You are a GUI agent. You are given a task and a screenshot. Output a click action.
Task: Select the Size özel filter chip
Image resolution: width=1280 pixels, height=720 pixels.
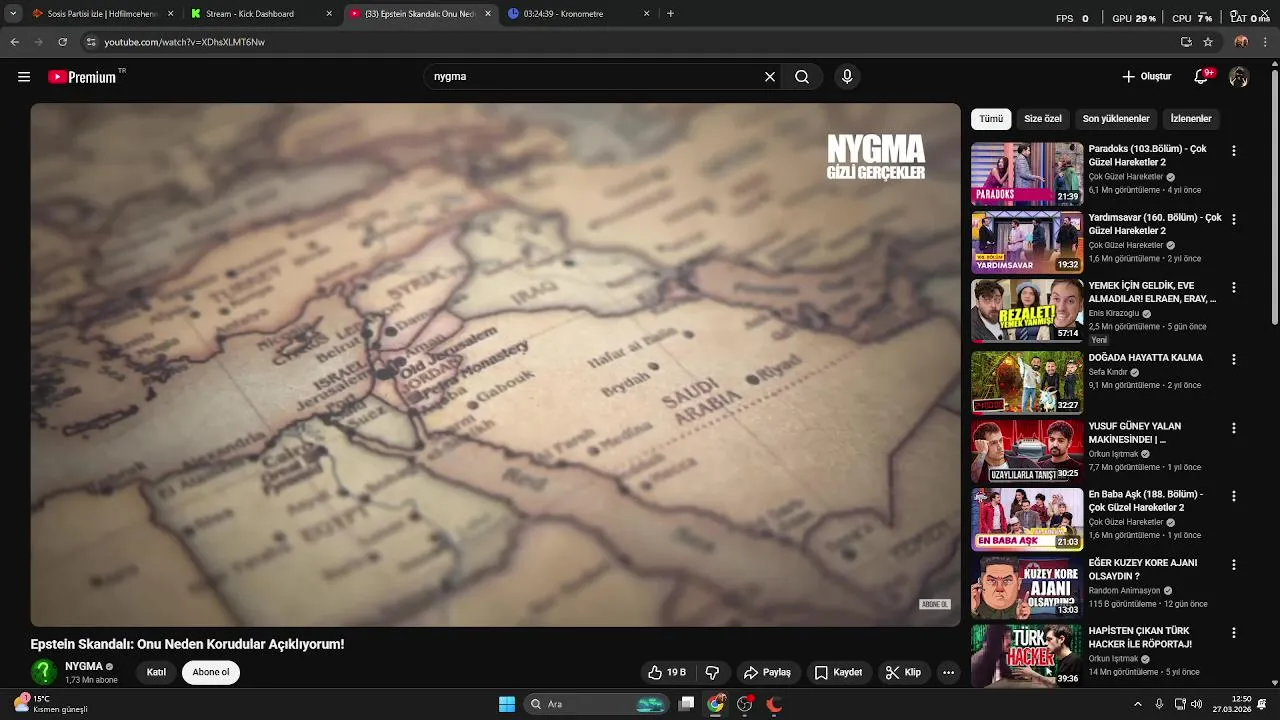pyautogui.click(x=1043, y=119)
